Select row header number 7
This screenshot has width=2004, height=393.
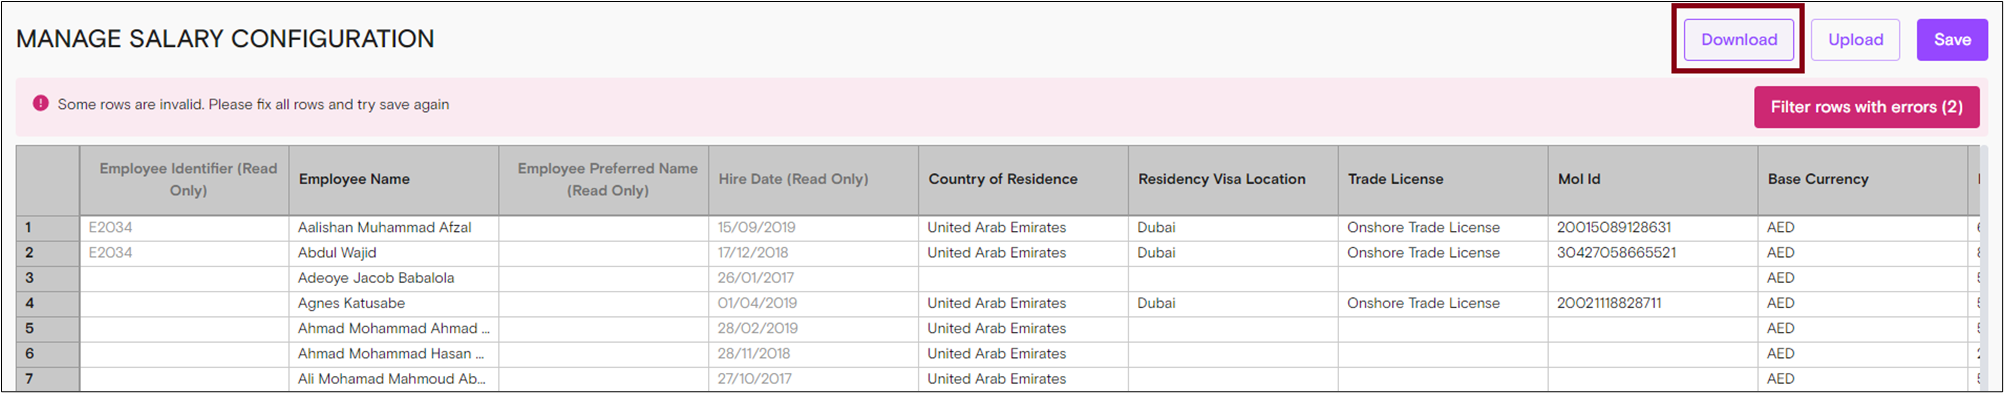pyautogui.click(x=48, y=379)
